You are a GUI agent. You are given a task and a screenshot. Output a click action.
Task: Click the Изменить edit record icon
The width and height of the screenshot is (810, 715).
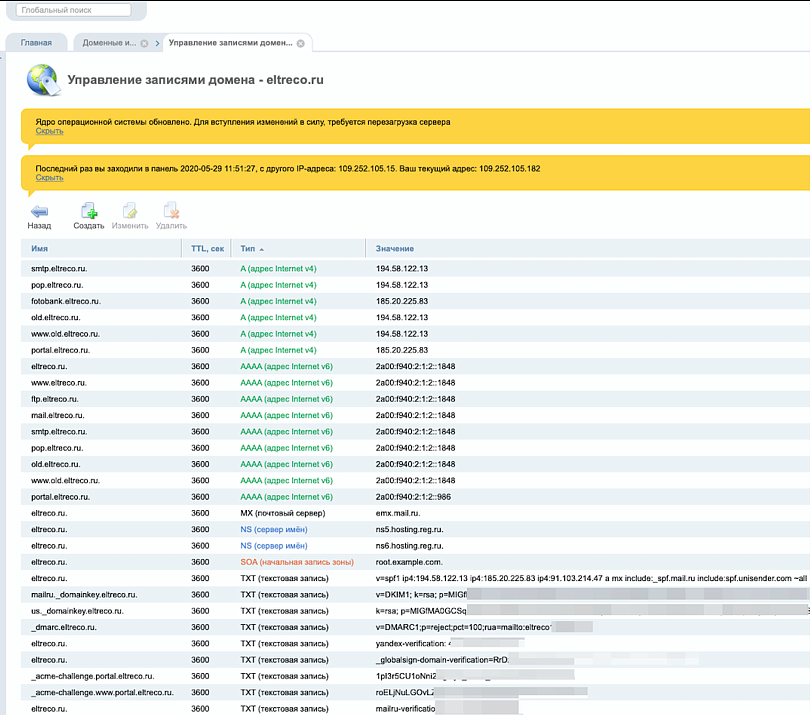click(x=130, y=212)
